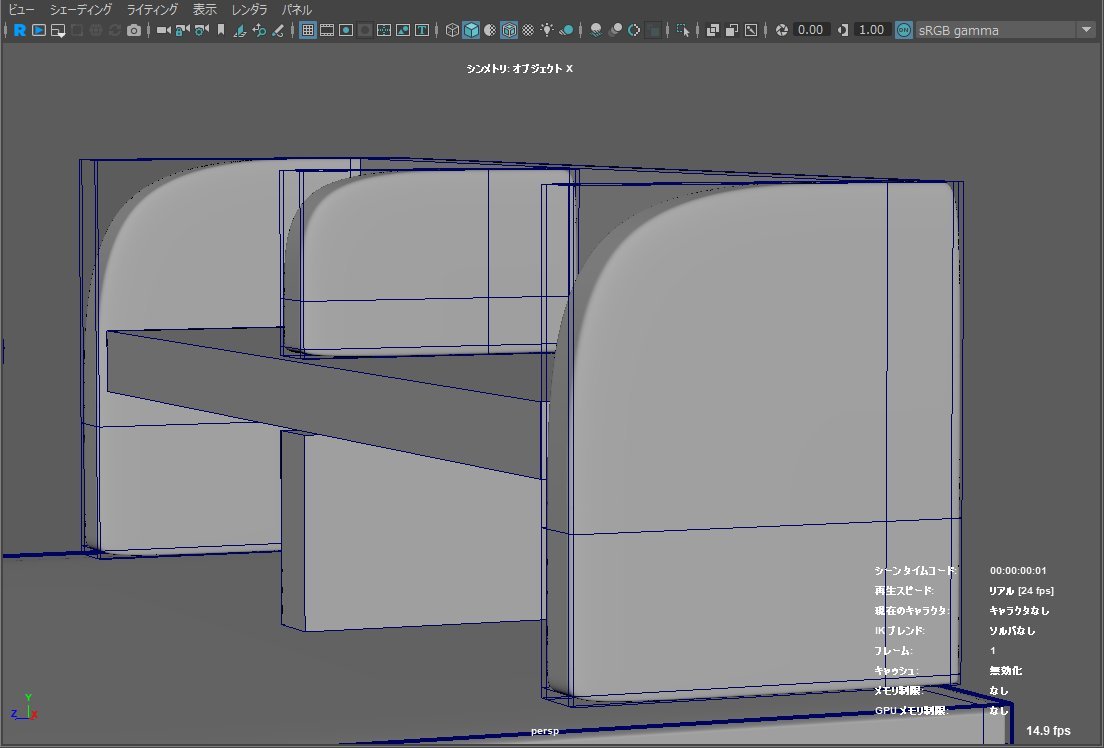Open the bookmarks icon
Screen dimensions: 1104x748
220,30
